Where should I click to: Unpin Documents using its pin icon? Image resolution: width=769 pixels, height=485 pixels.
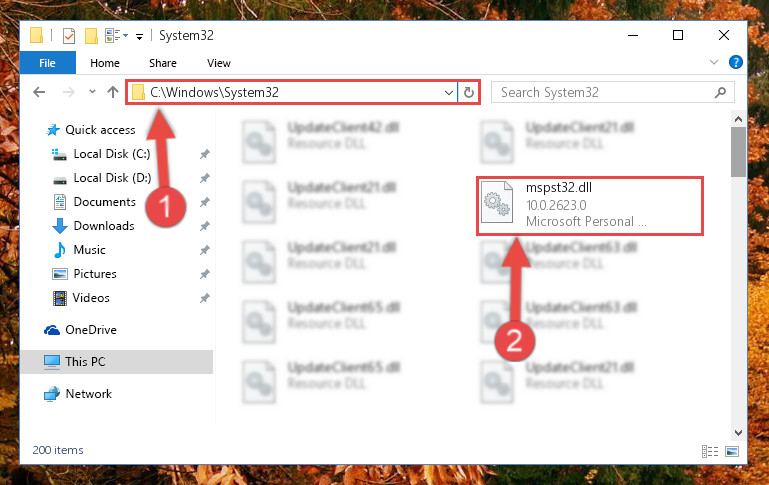click(205, 202)
